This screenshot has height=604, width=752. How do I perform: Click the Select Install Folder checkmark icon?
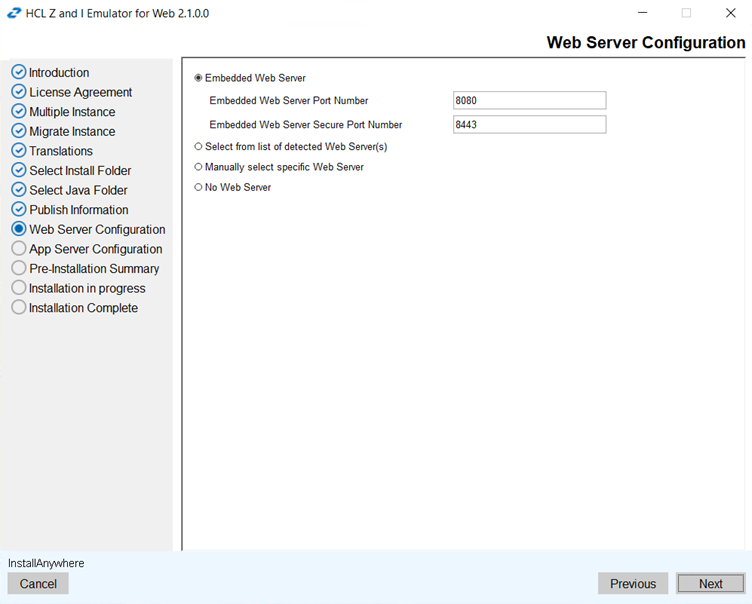click(19, 170)
